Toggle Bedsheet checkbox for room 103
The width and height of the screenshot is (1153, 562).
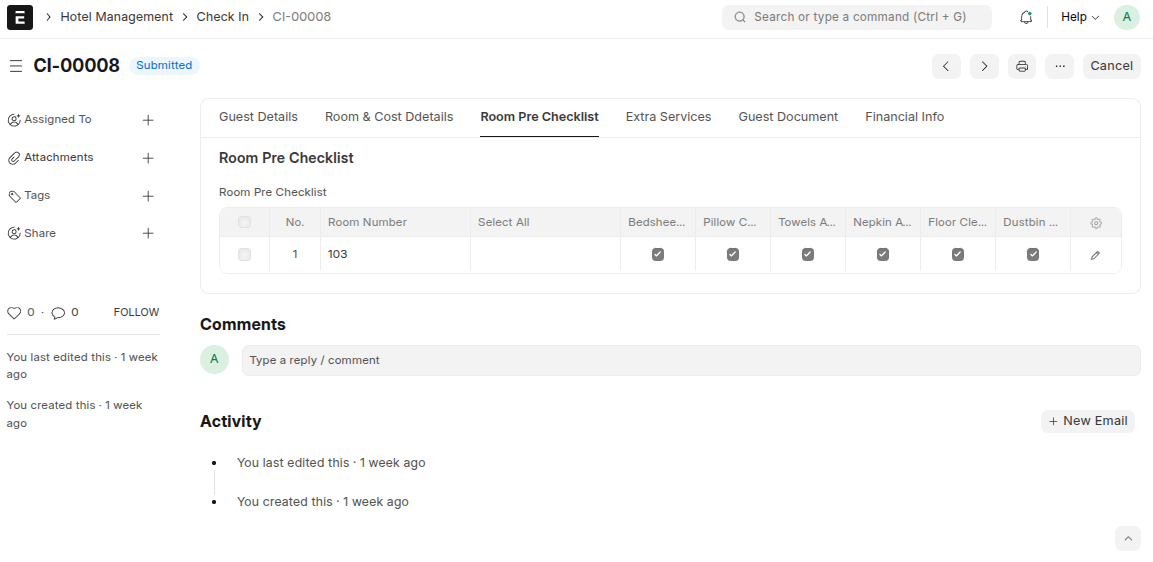point(657,255)
